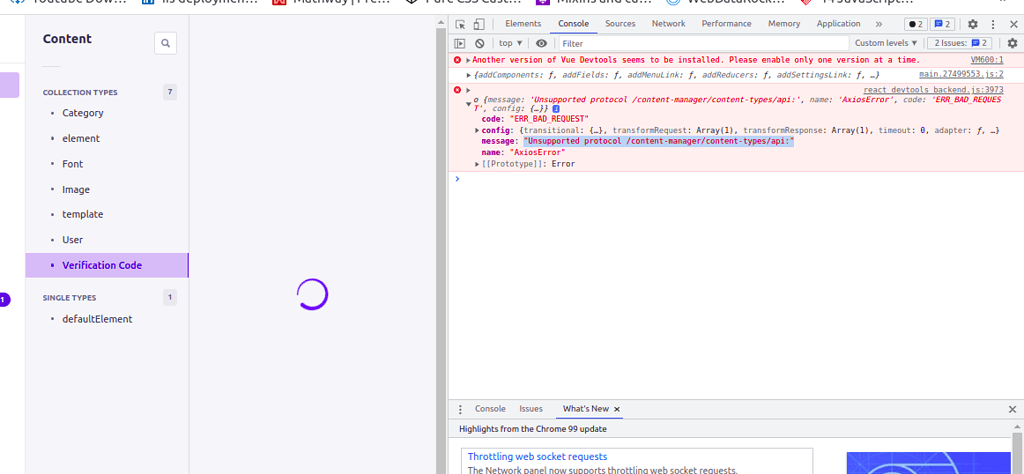Open the react_devtools_backend.js:3973 source link
The image size is (1024, 474).
click(x=933, y=90)
